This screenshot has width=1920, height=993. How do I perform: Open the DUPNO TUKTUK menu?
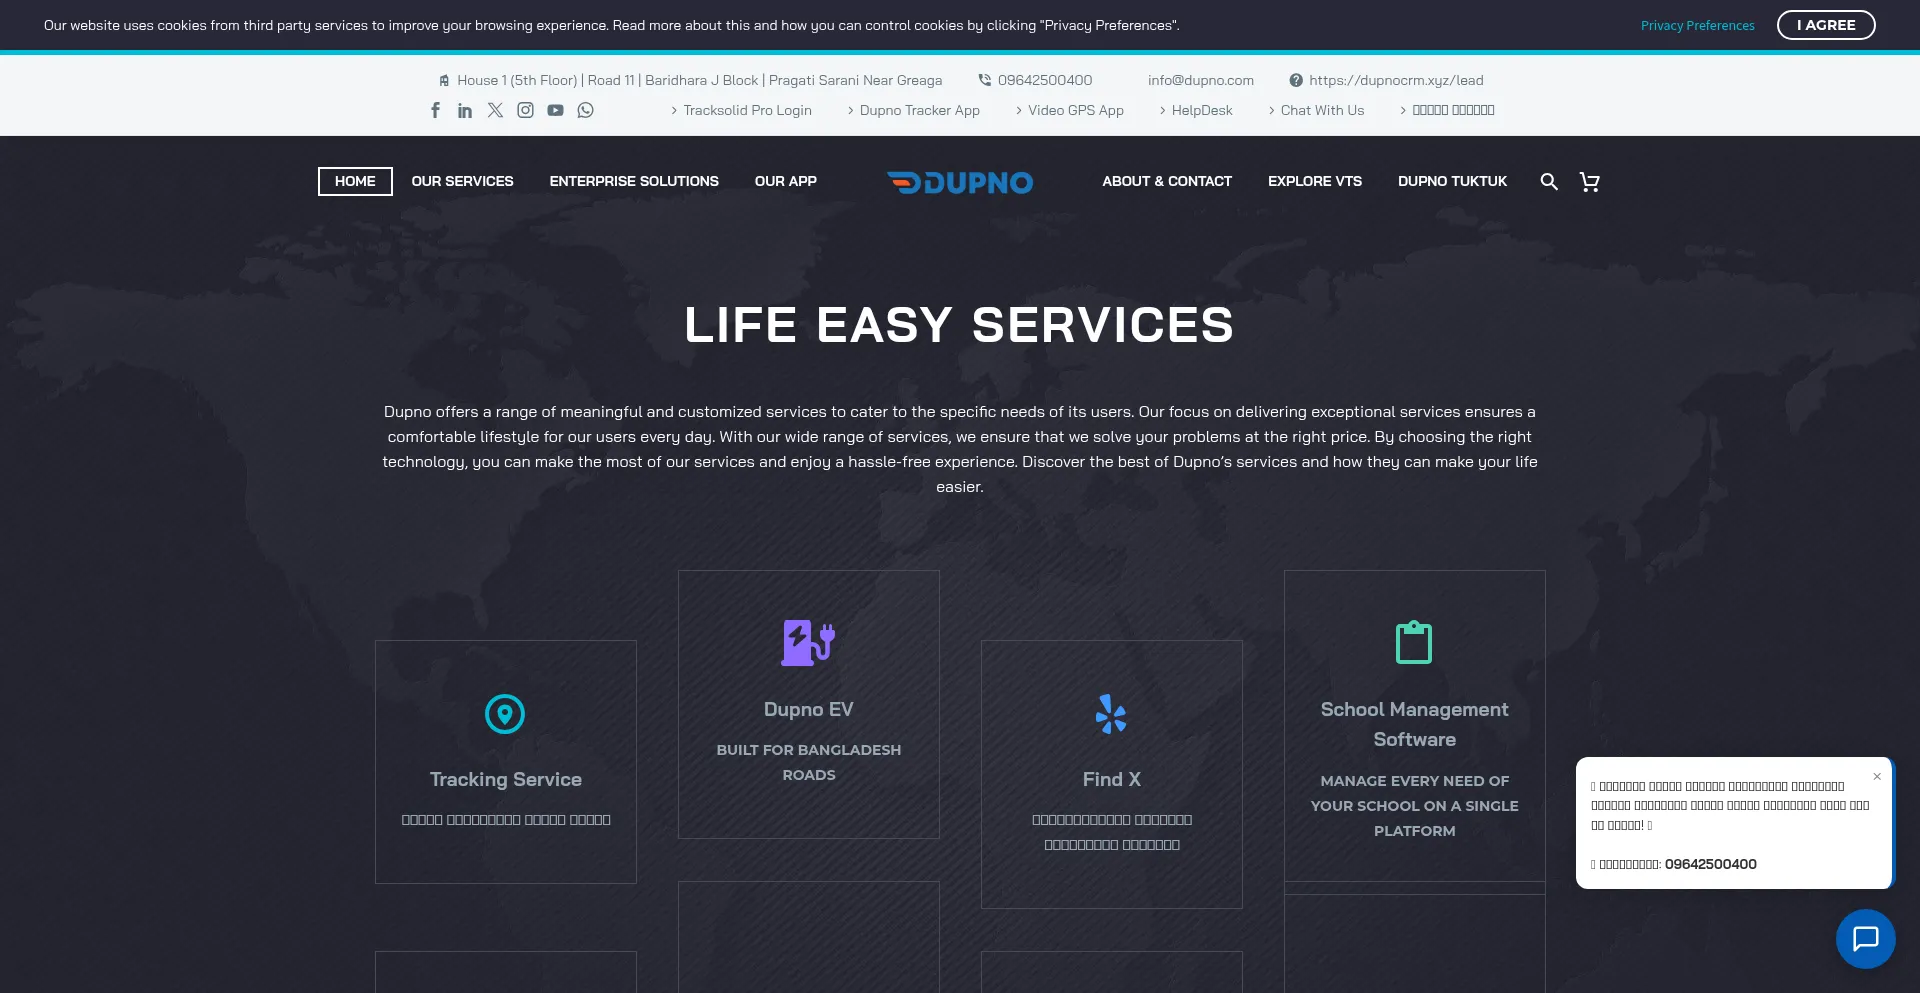(1452, 181)
